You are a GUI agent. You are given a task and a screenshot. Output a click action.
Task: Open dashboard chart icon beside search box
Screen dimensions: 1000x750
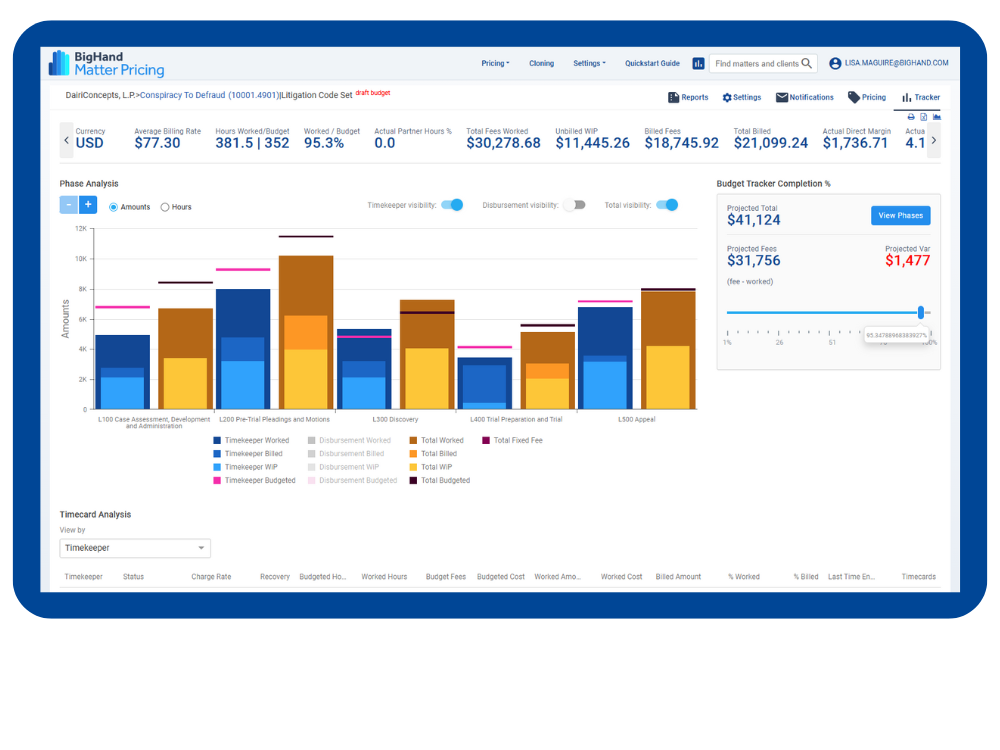coord(698,63)
